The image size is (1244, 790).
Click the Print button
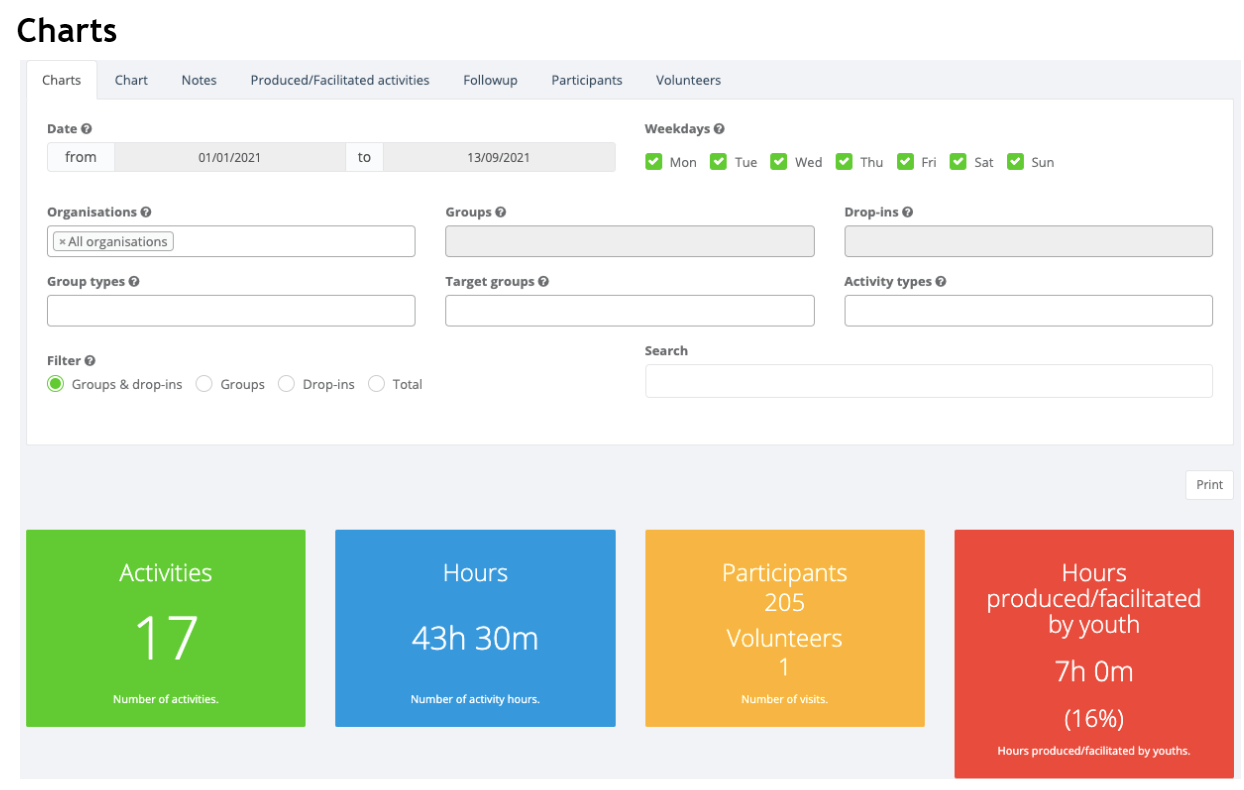coord(1209,485)
